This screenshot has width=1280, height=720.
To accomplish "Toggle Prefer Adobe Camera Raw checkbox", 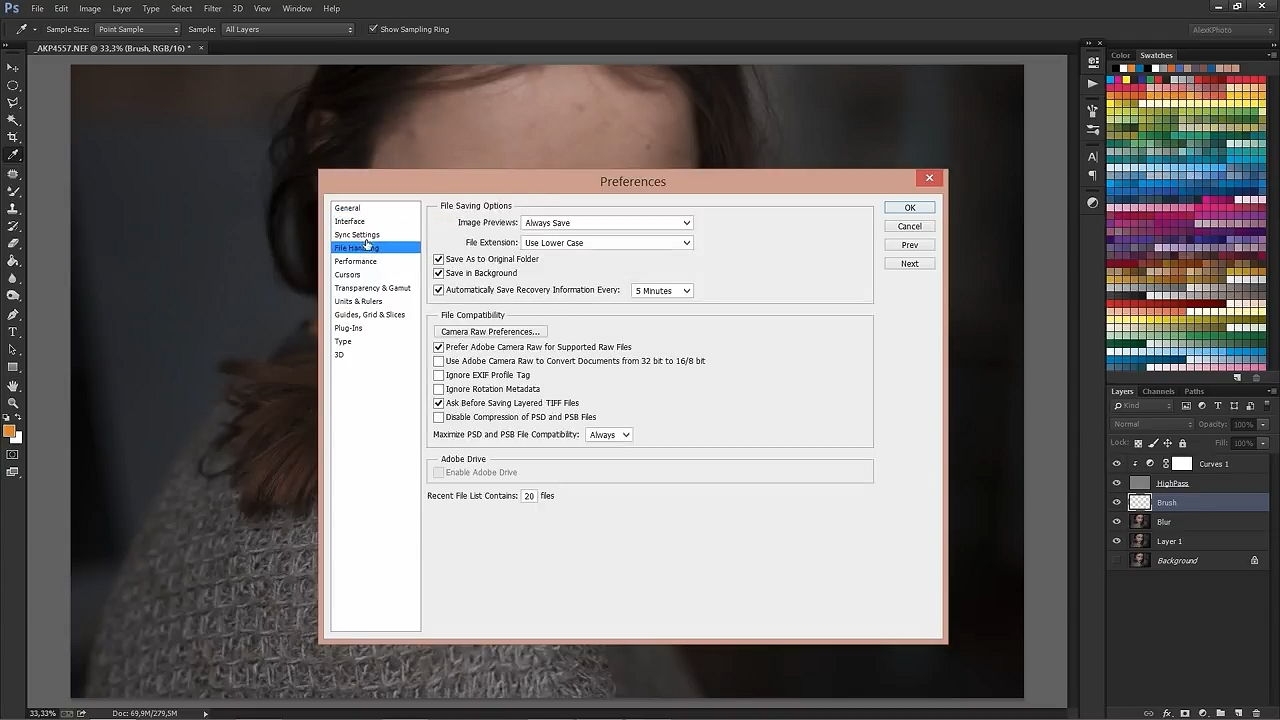I will point(438,347).
